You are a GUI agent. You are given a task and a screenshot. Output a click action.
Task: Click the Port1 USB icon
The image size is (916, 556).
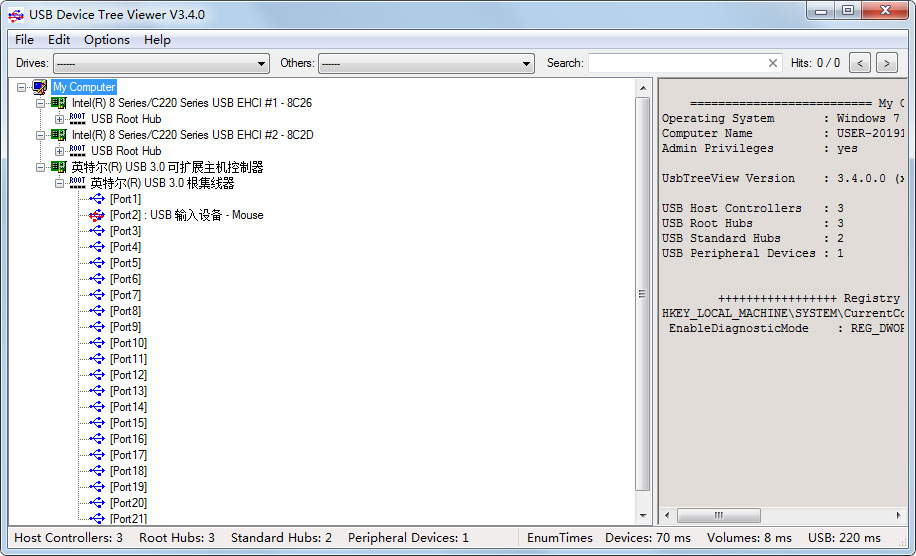(x=97, y=199)
